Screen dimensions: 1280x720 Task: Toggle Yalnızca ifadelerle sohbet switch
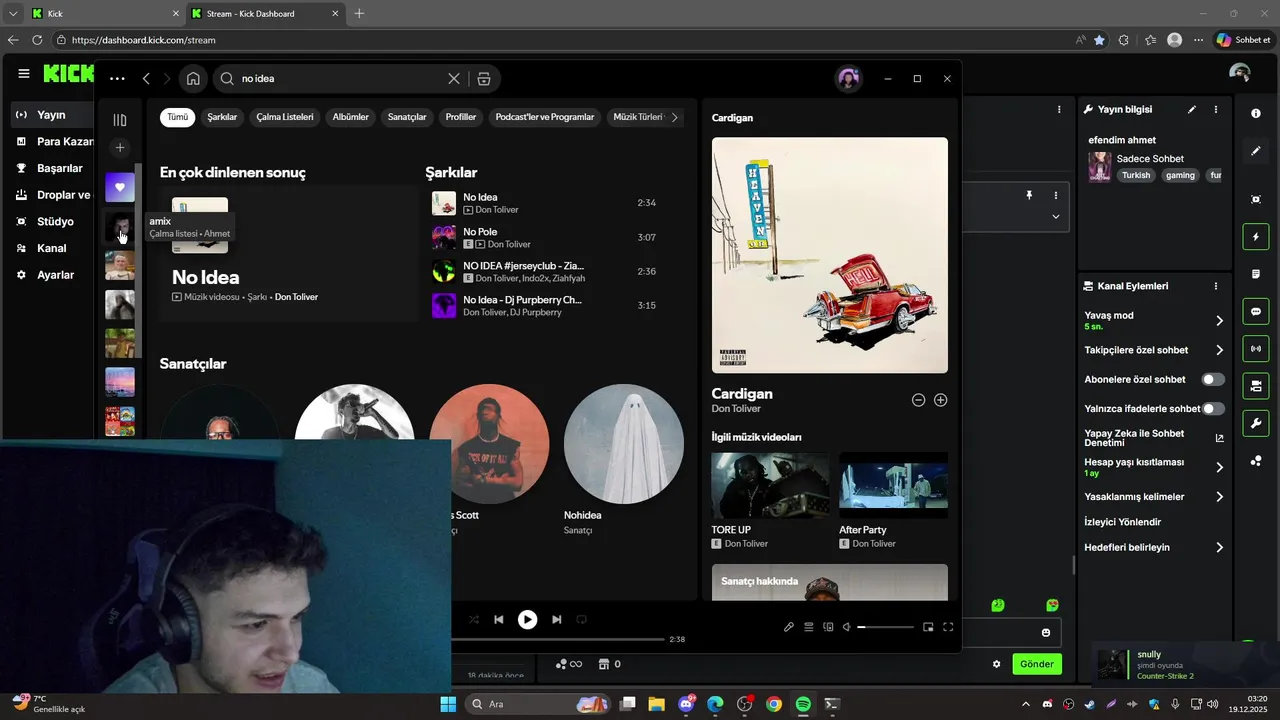pos(1213,409)
